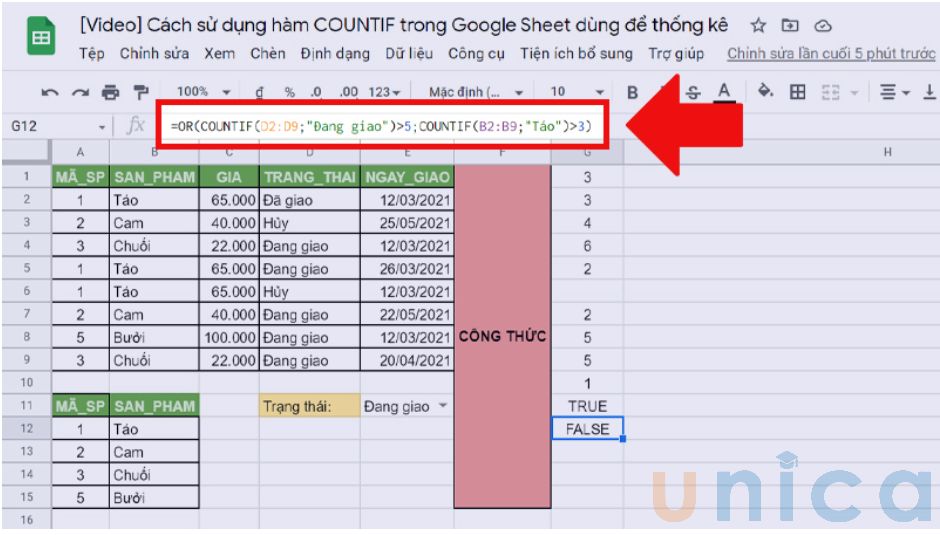Select the FALSE result cell
The width and height of the screenshot is (940, 535).
coord(588,429)
